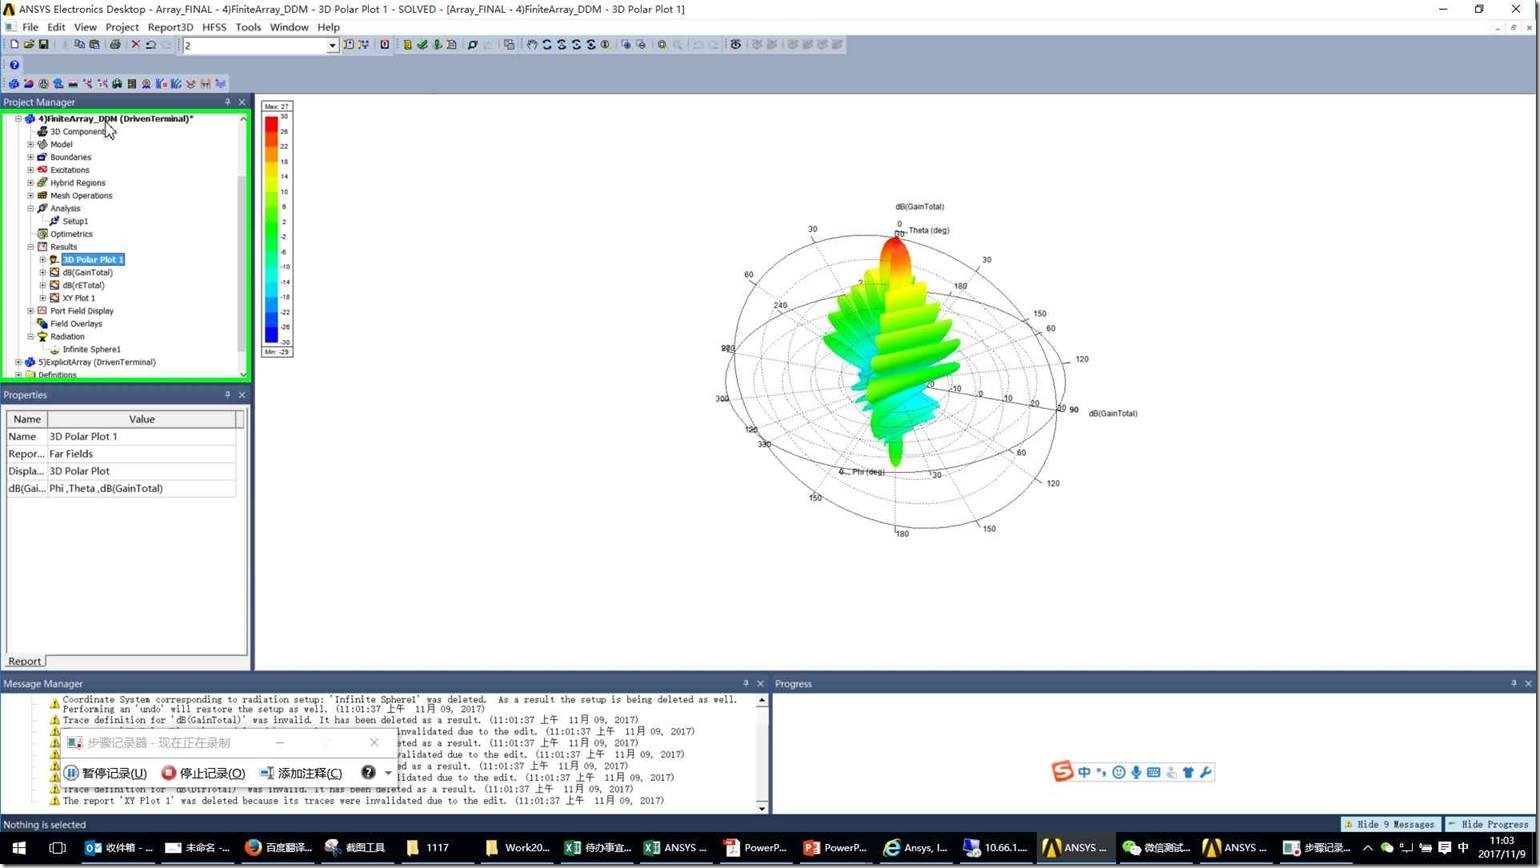Click the Open file toolbar icon
Viewport: 1540px width, 868px height.
point(29,45)
